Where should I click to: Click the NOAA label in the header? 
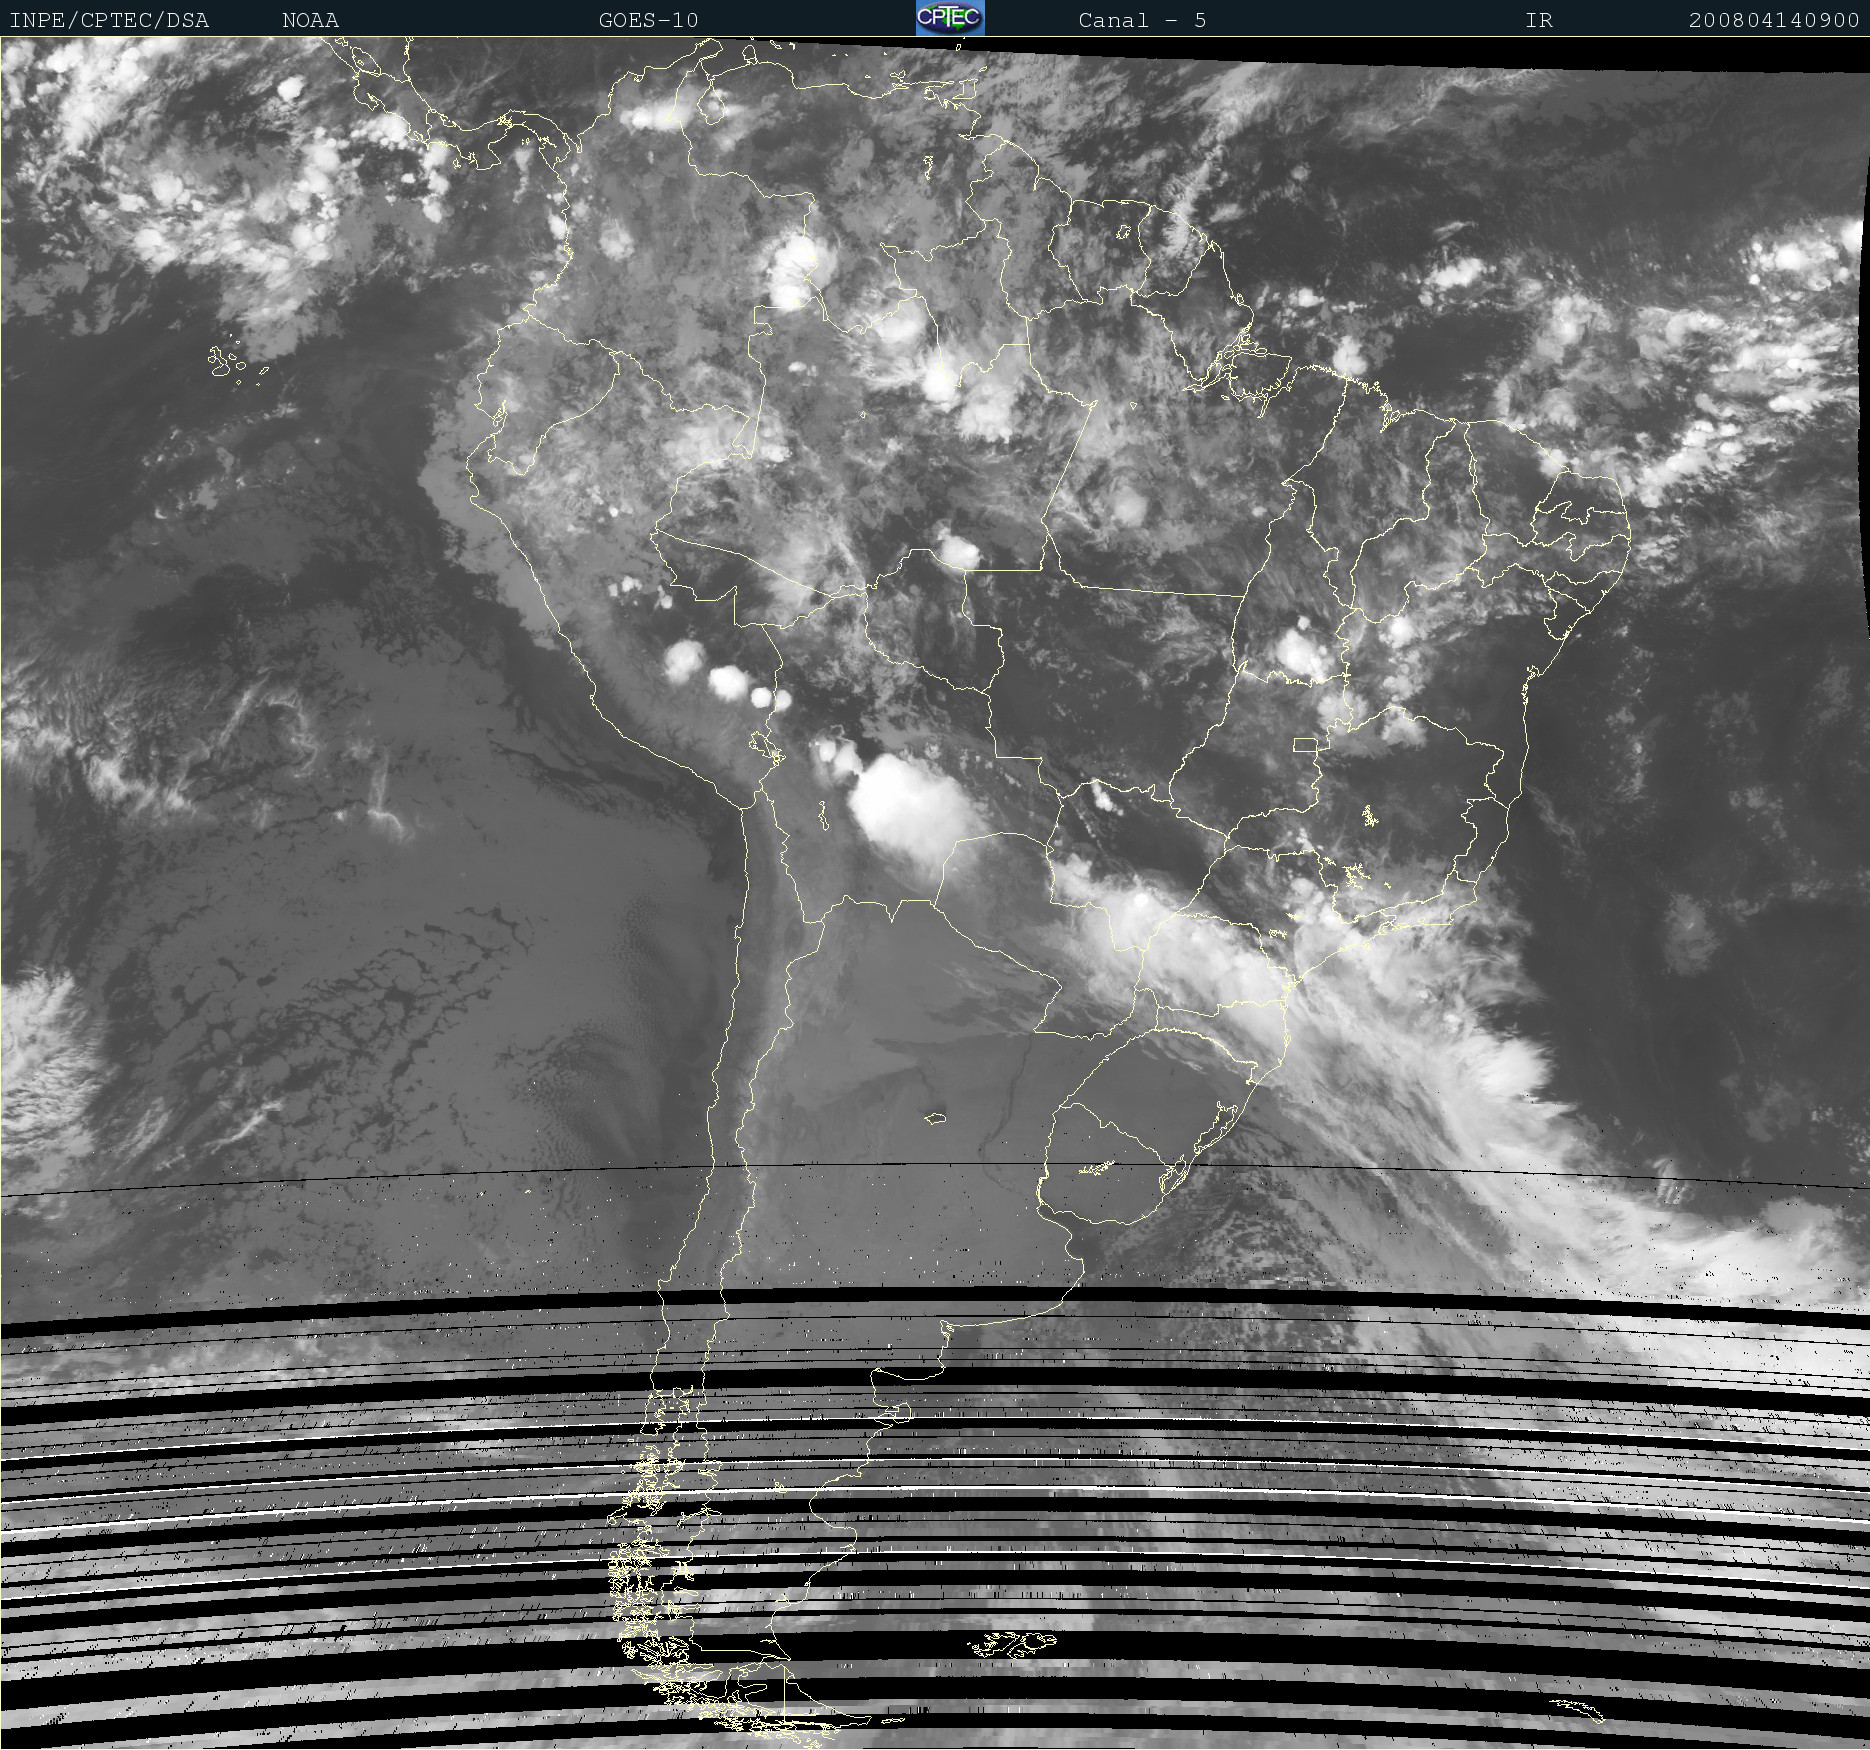[310, 20]
